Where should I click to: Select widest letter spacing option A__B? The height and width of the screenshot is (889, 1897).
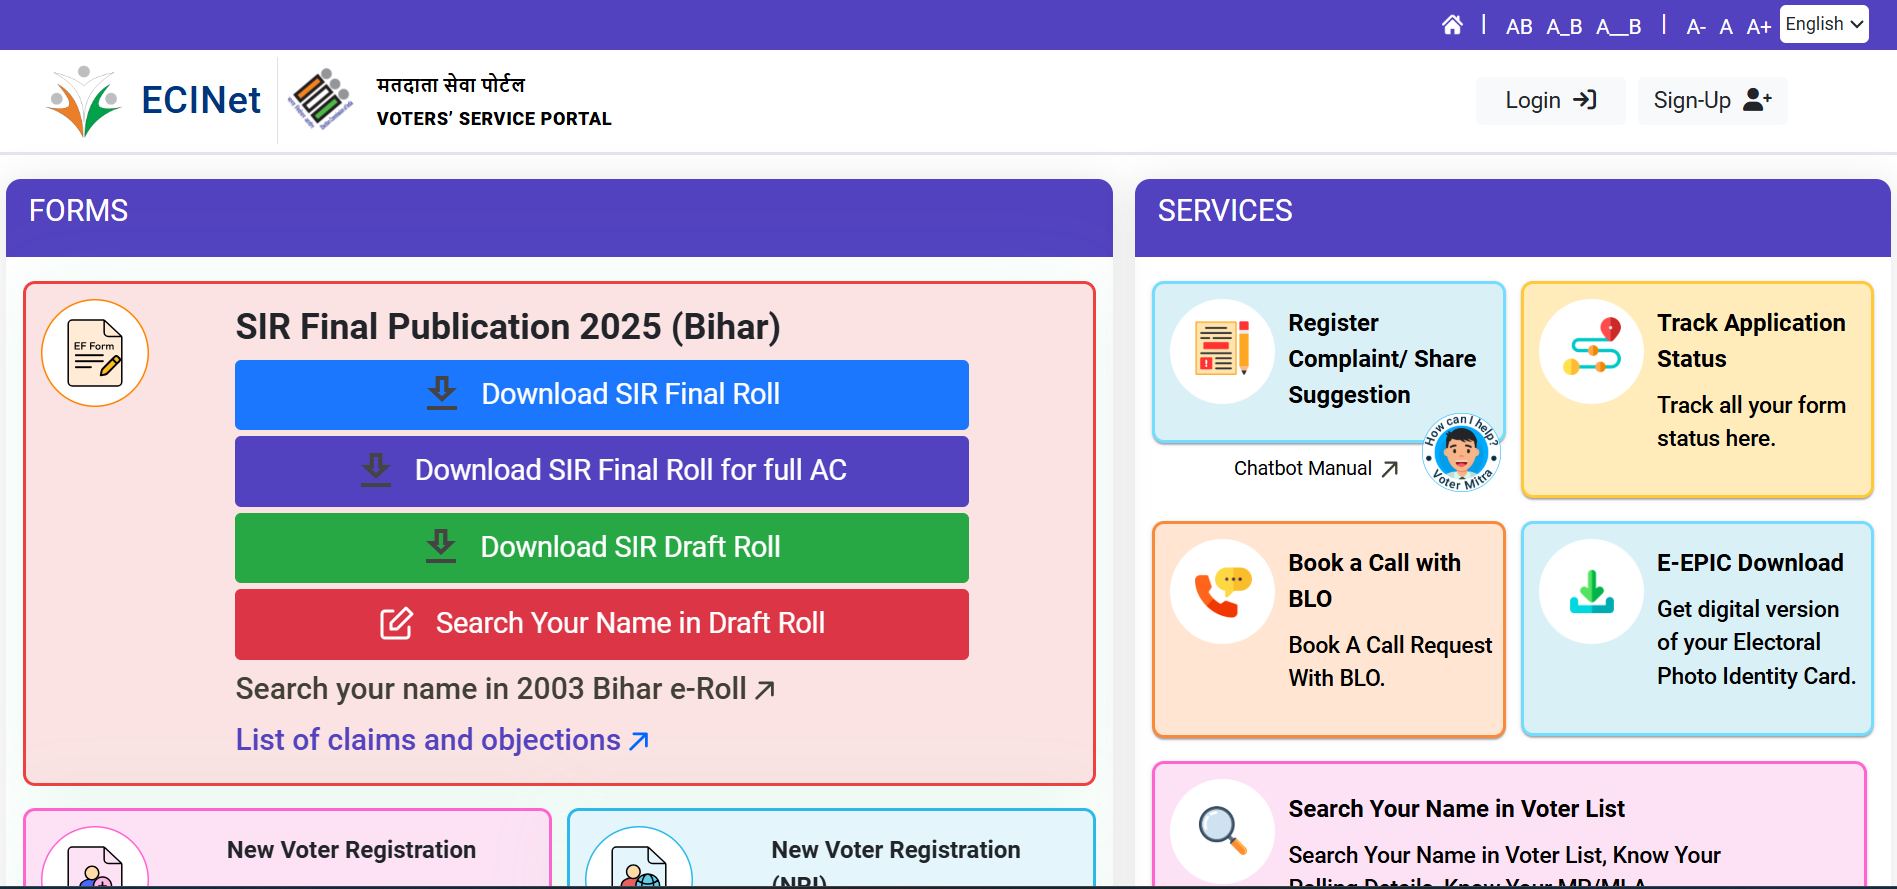point(1618,27)
